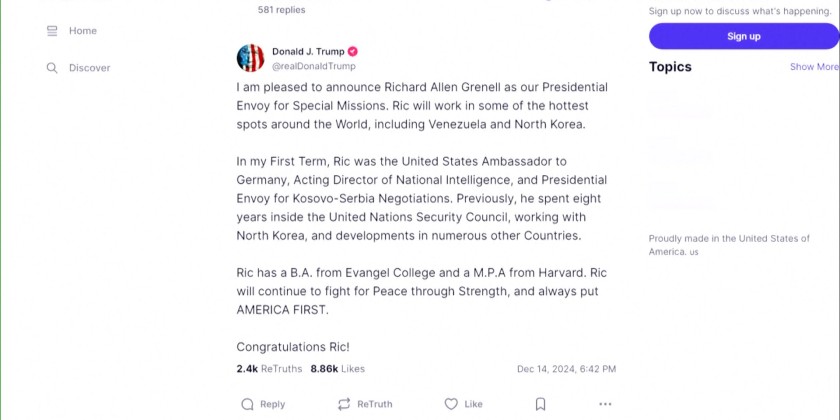
Task: Show the 8.86k Likes list
Action: (337, 369)
